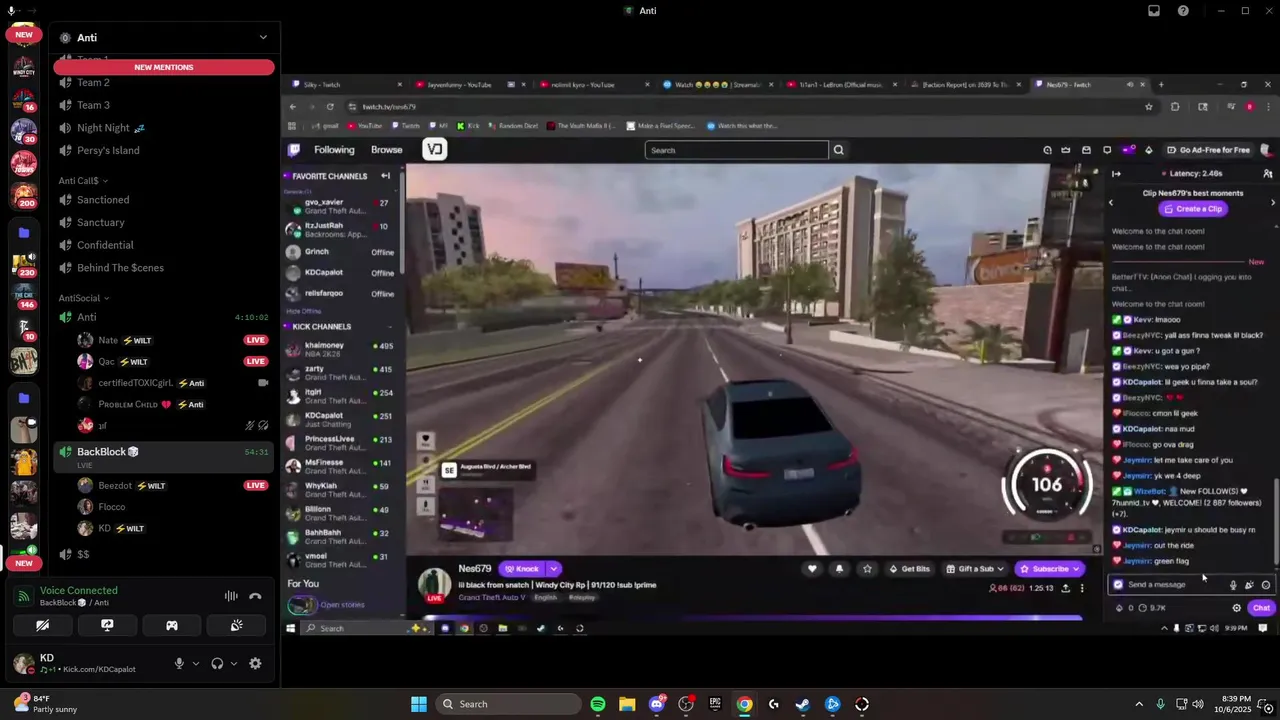Click Create a Clip button

tap(1192, 209)
